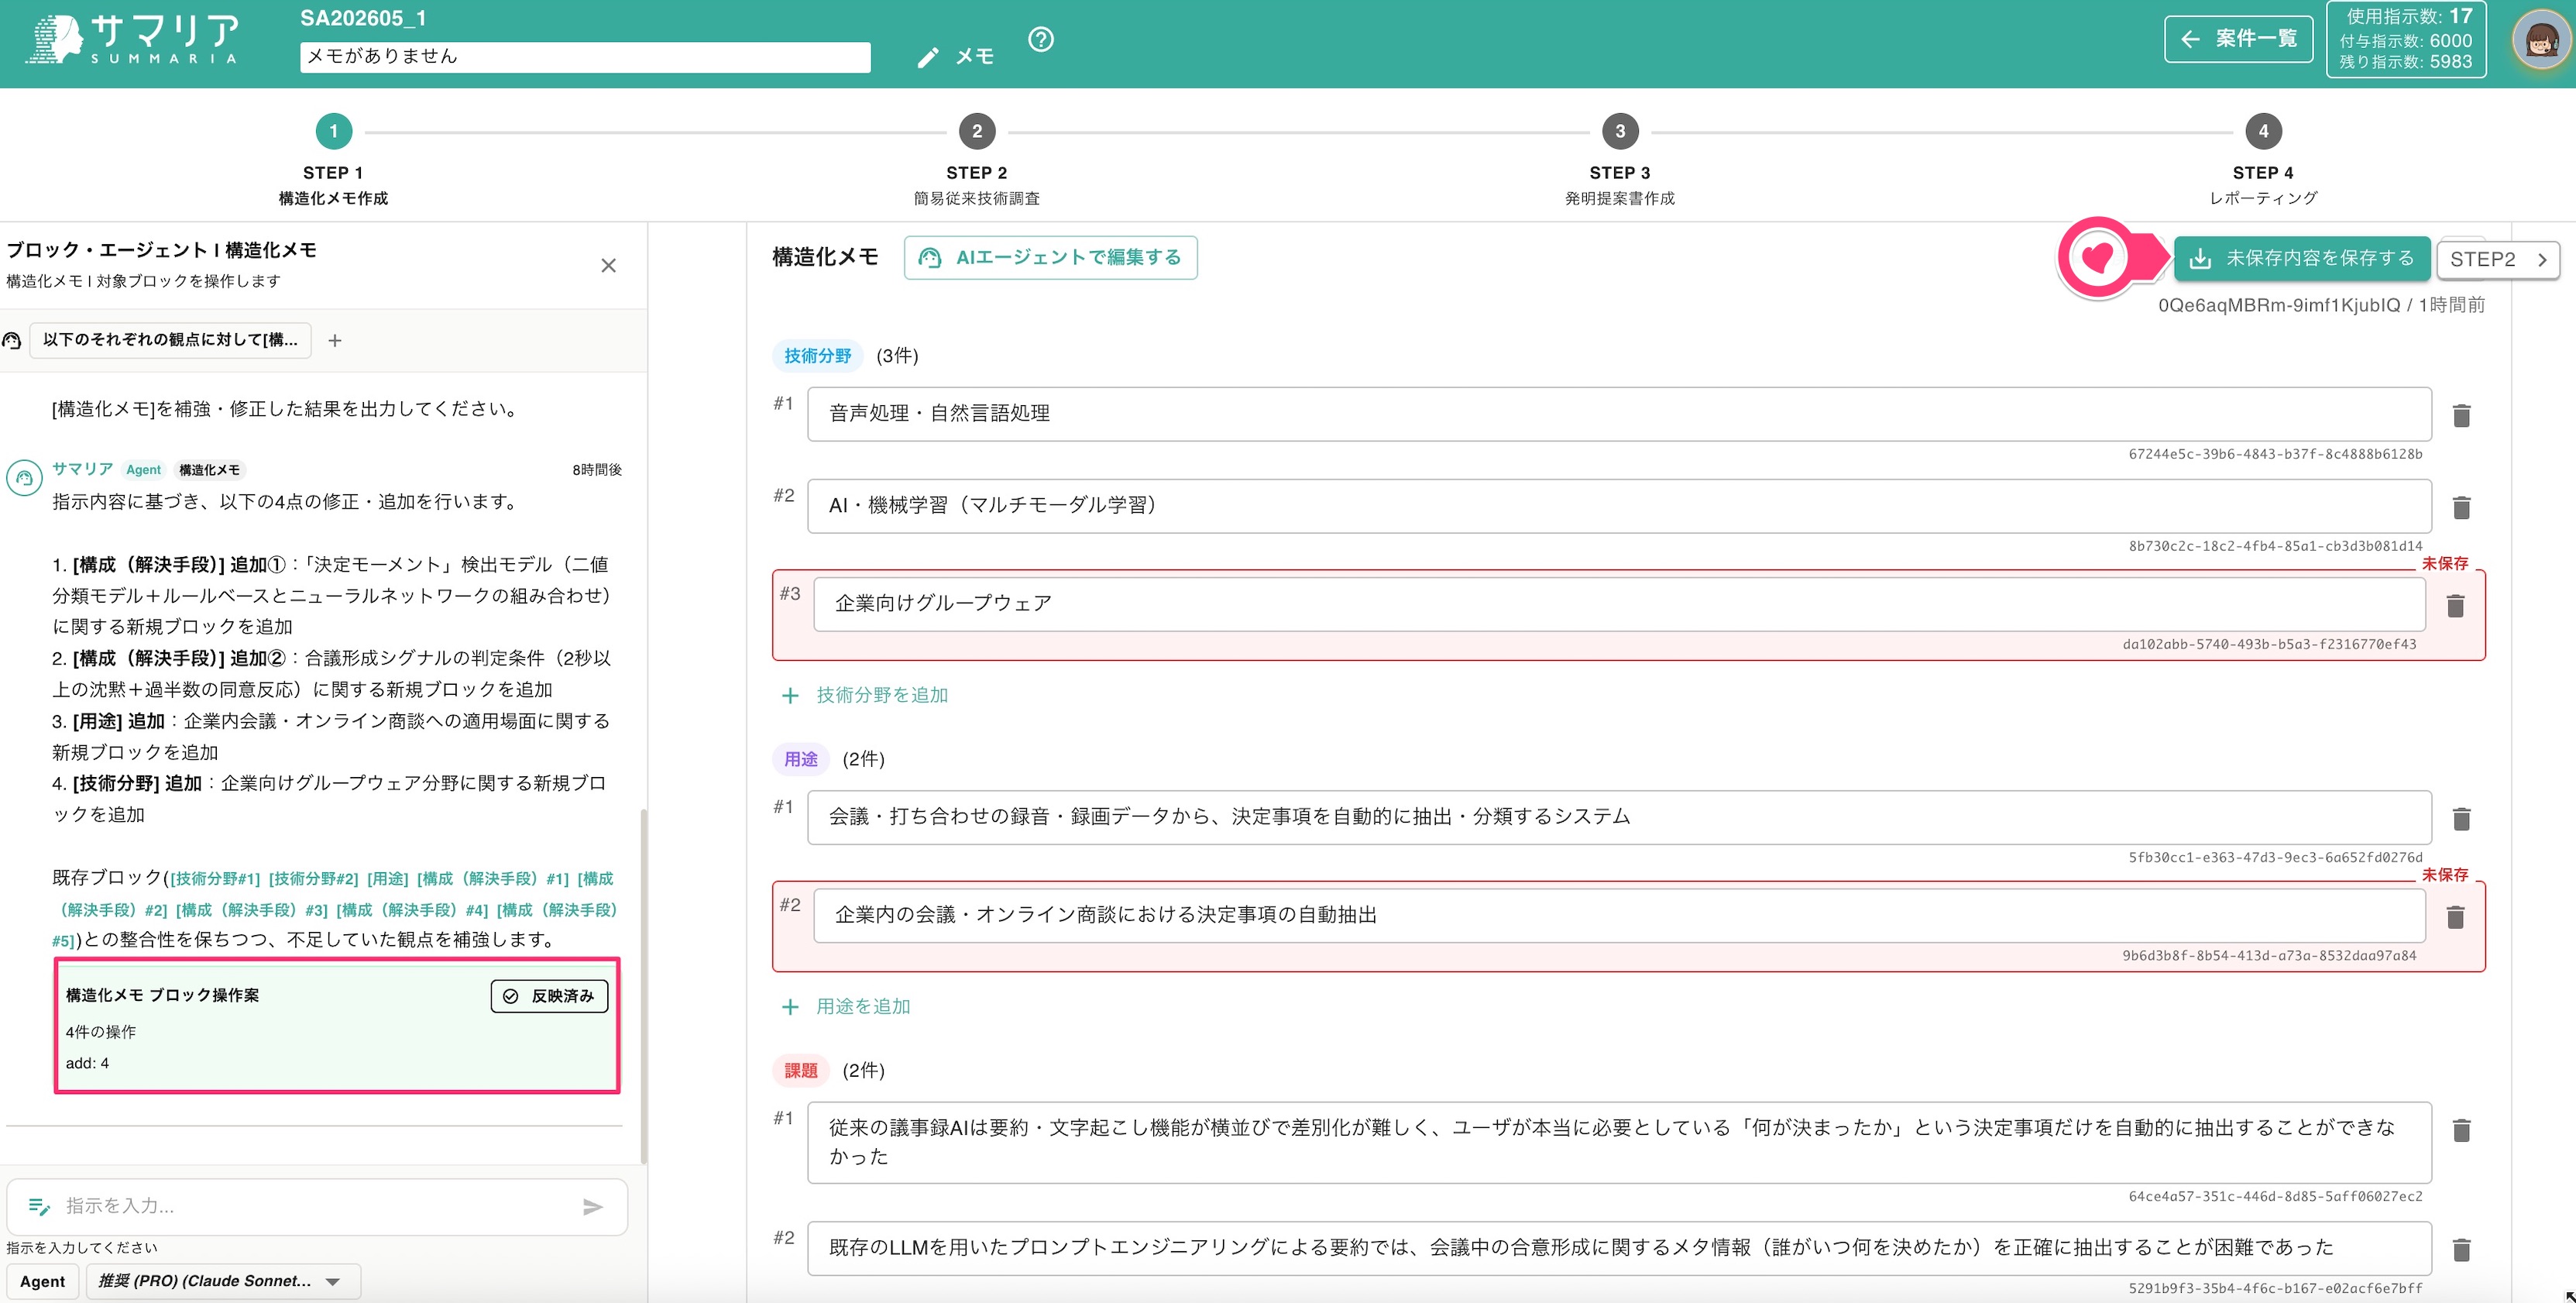Click the 技術分野 category tag
The image size is (2576, 1303).
pos(817,356)
